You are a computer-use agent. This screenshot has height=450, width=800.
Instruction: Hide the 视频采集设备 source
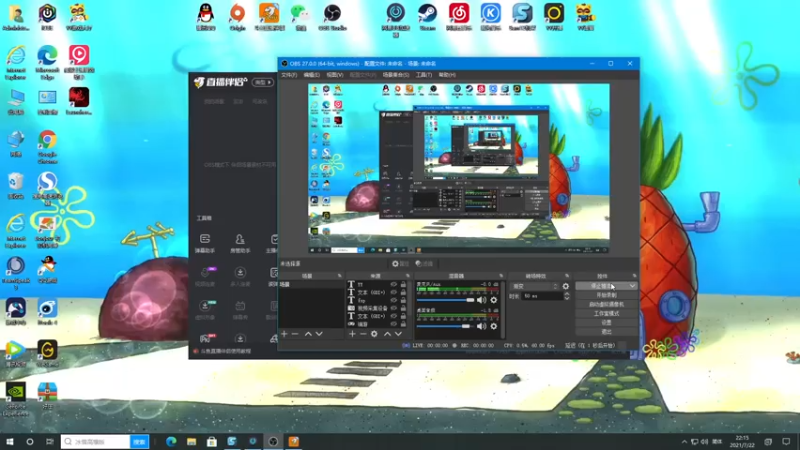click(393, 308)
